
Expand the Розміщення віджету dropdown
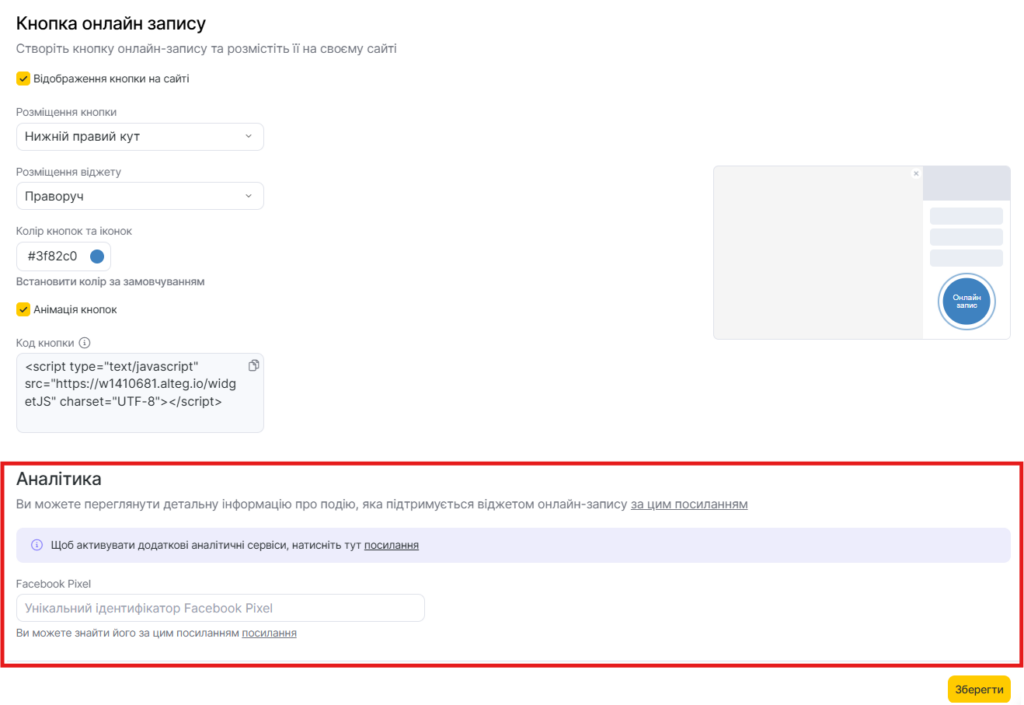coord(140,196)
